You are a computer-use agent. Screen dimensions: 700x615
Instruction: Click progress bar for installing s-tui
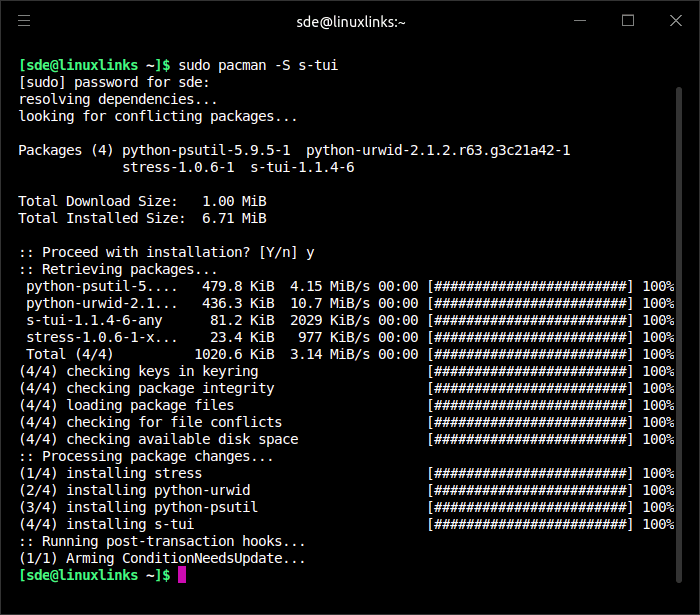click(x=530, y=524)
